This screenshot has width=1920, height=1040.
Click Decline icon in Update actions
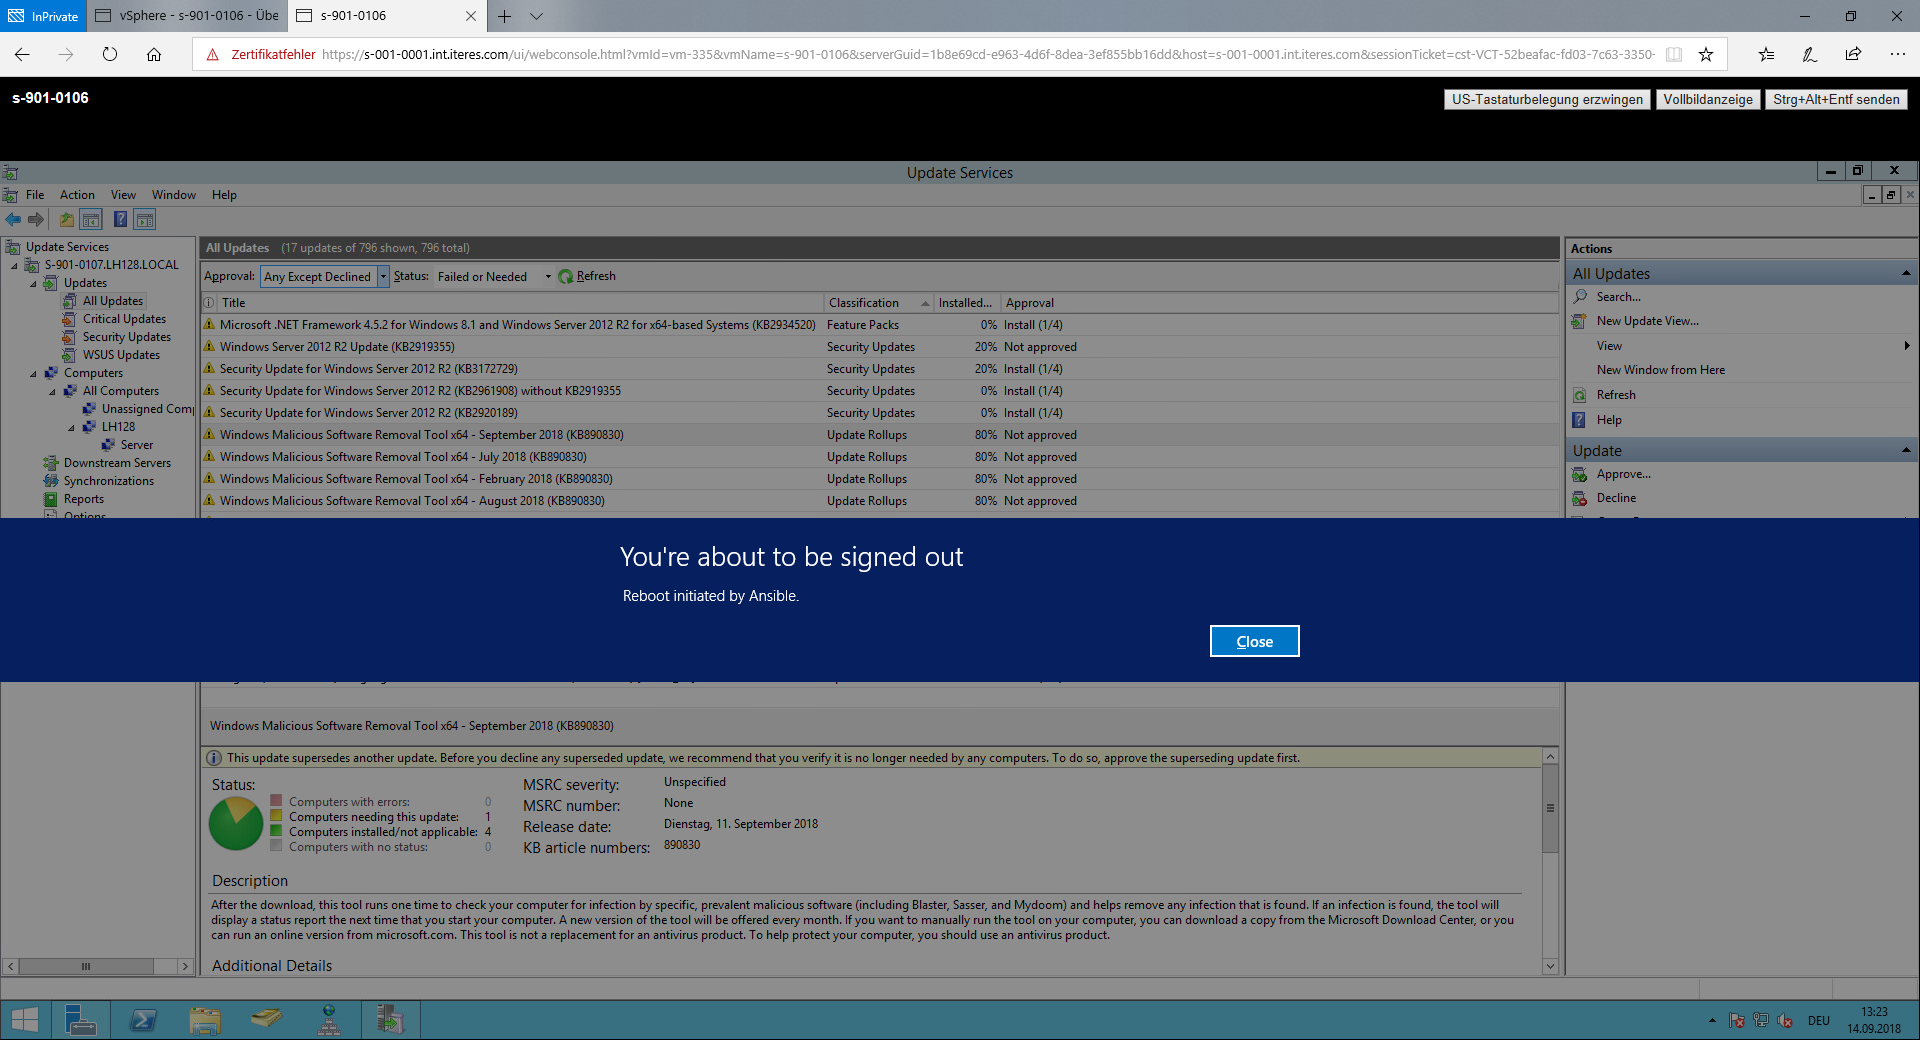click(x=1580, y=498)
